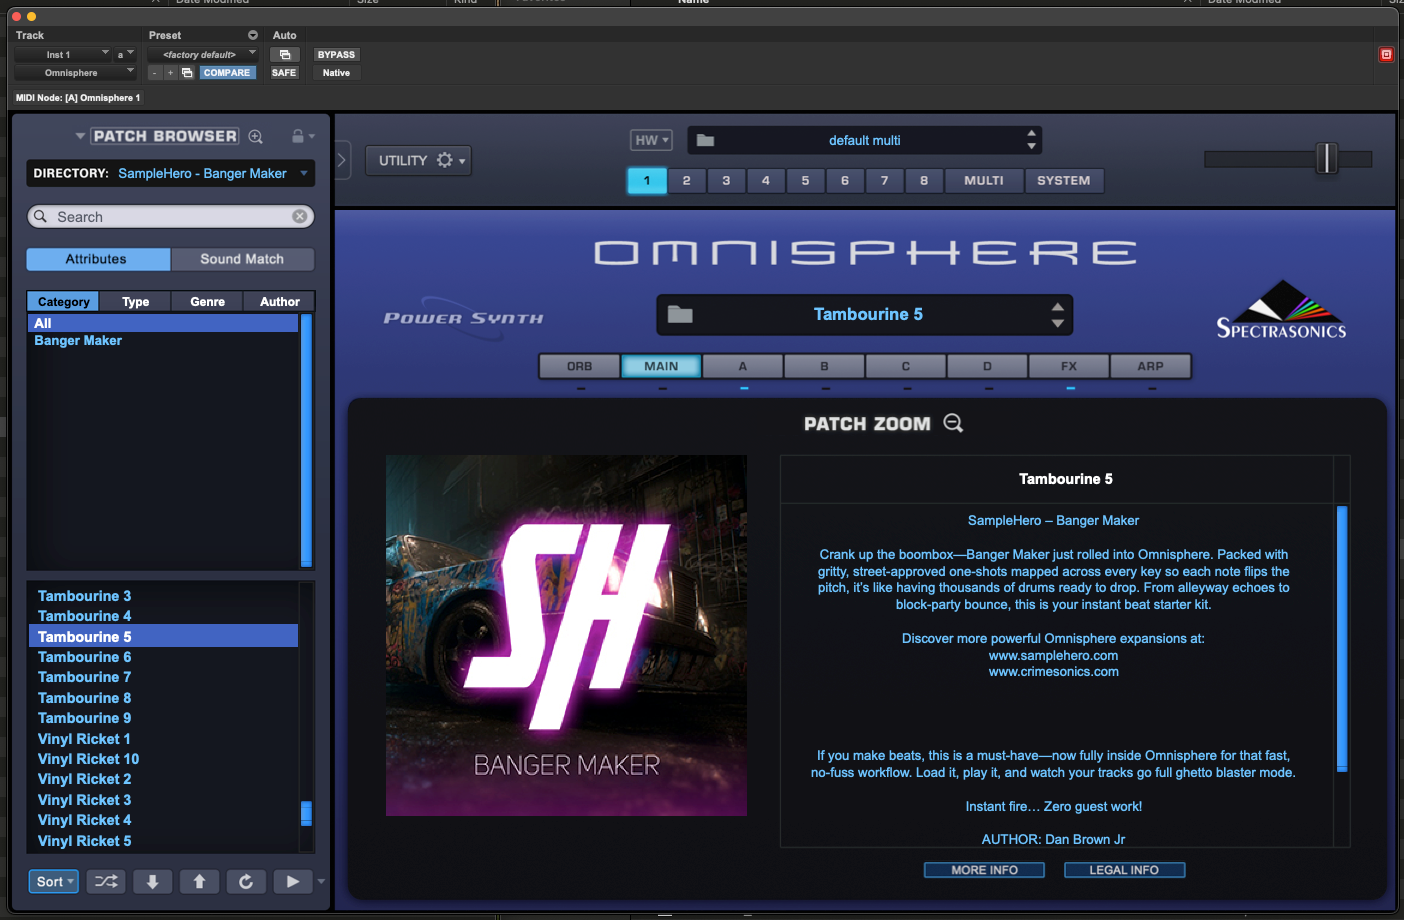Step to previous patch with up arrow
The height and width of the screenshot is (920, 1404).
click(199, 881)
